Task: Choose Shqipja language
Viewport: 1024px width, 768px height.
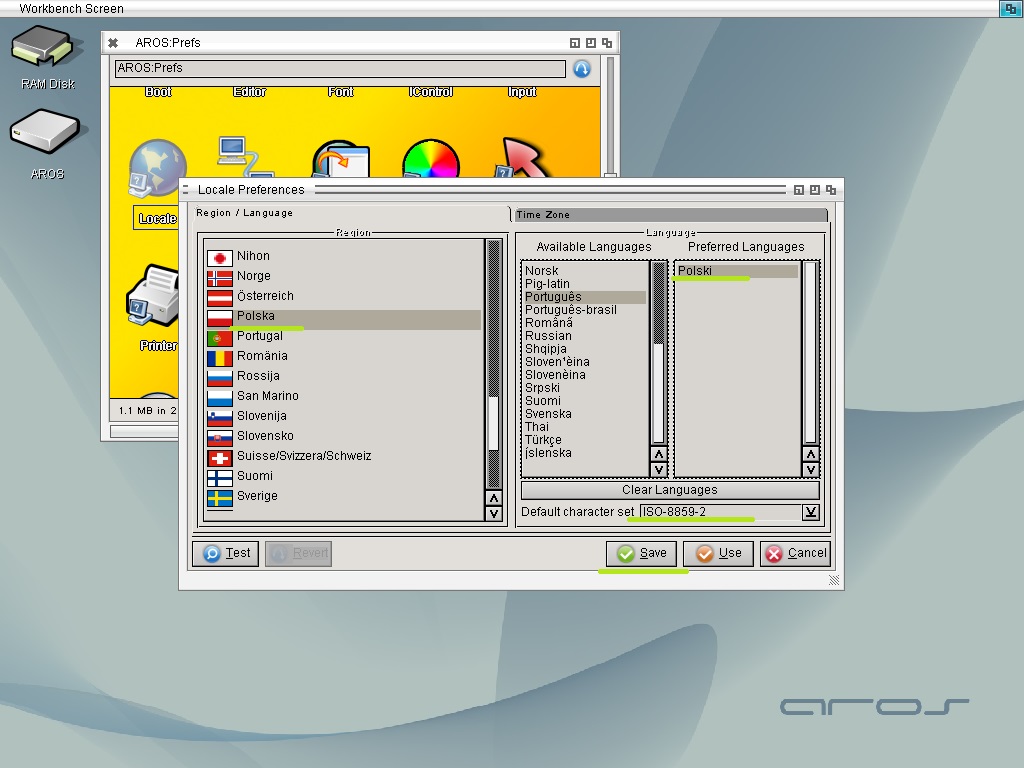Action: (x=584, y=349)
